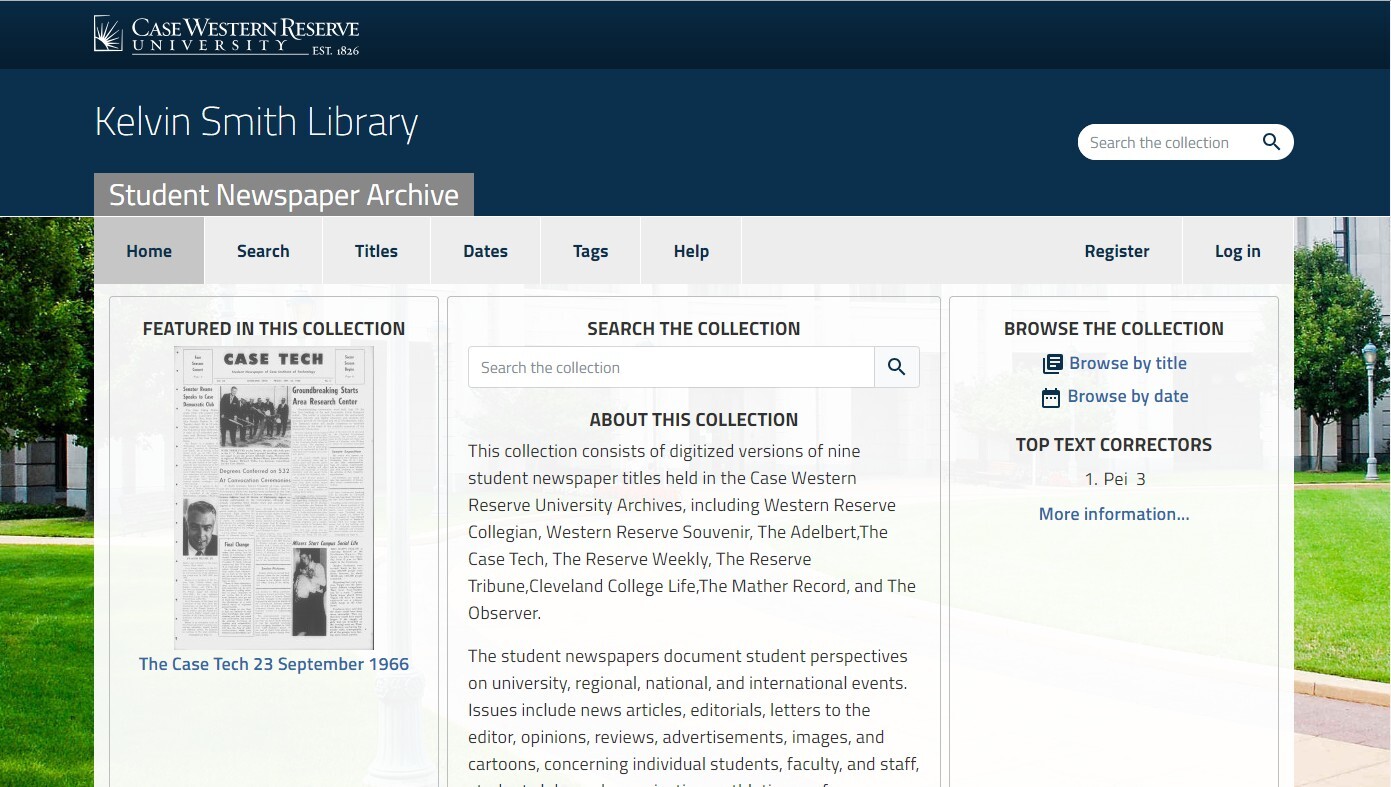The height and width of the screenshot is (787, 1391).
Task: Click inside the header search field
Action: click(x=1165, y=142)
